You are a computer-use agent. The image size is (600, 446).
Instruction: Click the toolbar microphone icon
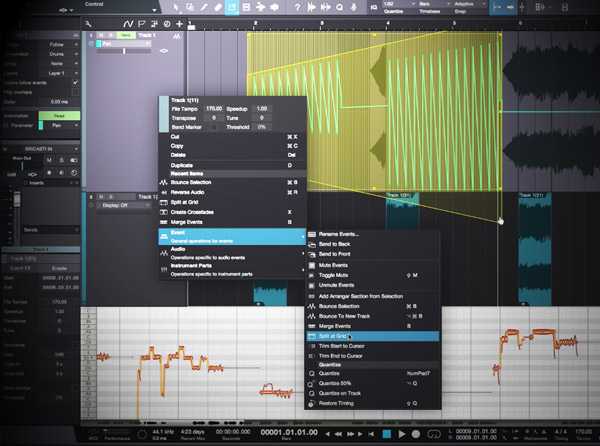[354, 7]
